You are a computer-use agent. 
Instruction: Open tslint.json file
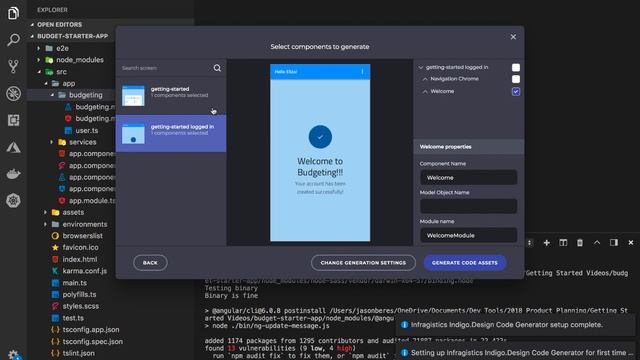(78, 353)
